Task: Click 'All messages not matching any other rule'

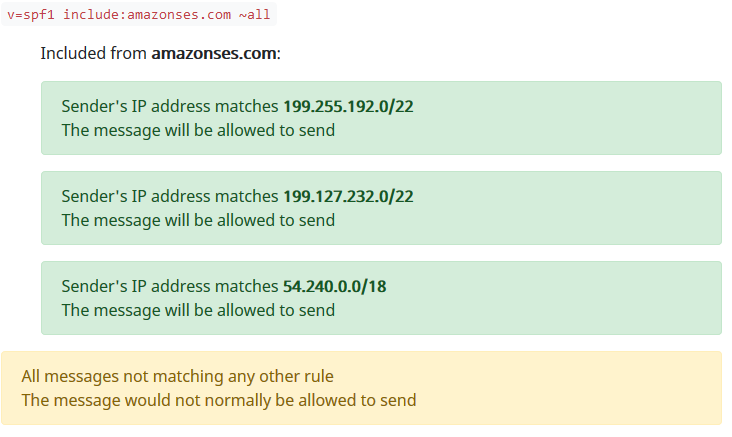Action: [177, 377]
